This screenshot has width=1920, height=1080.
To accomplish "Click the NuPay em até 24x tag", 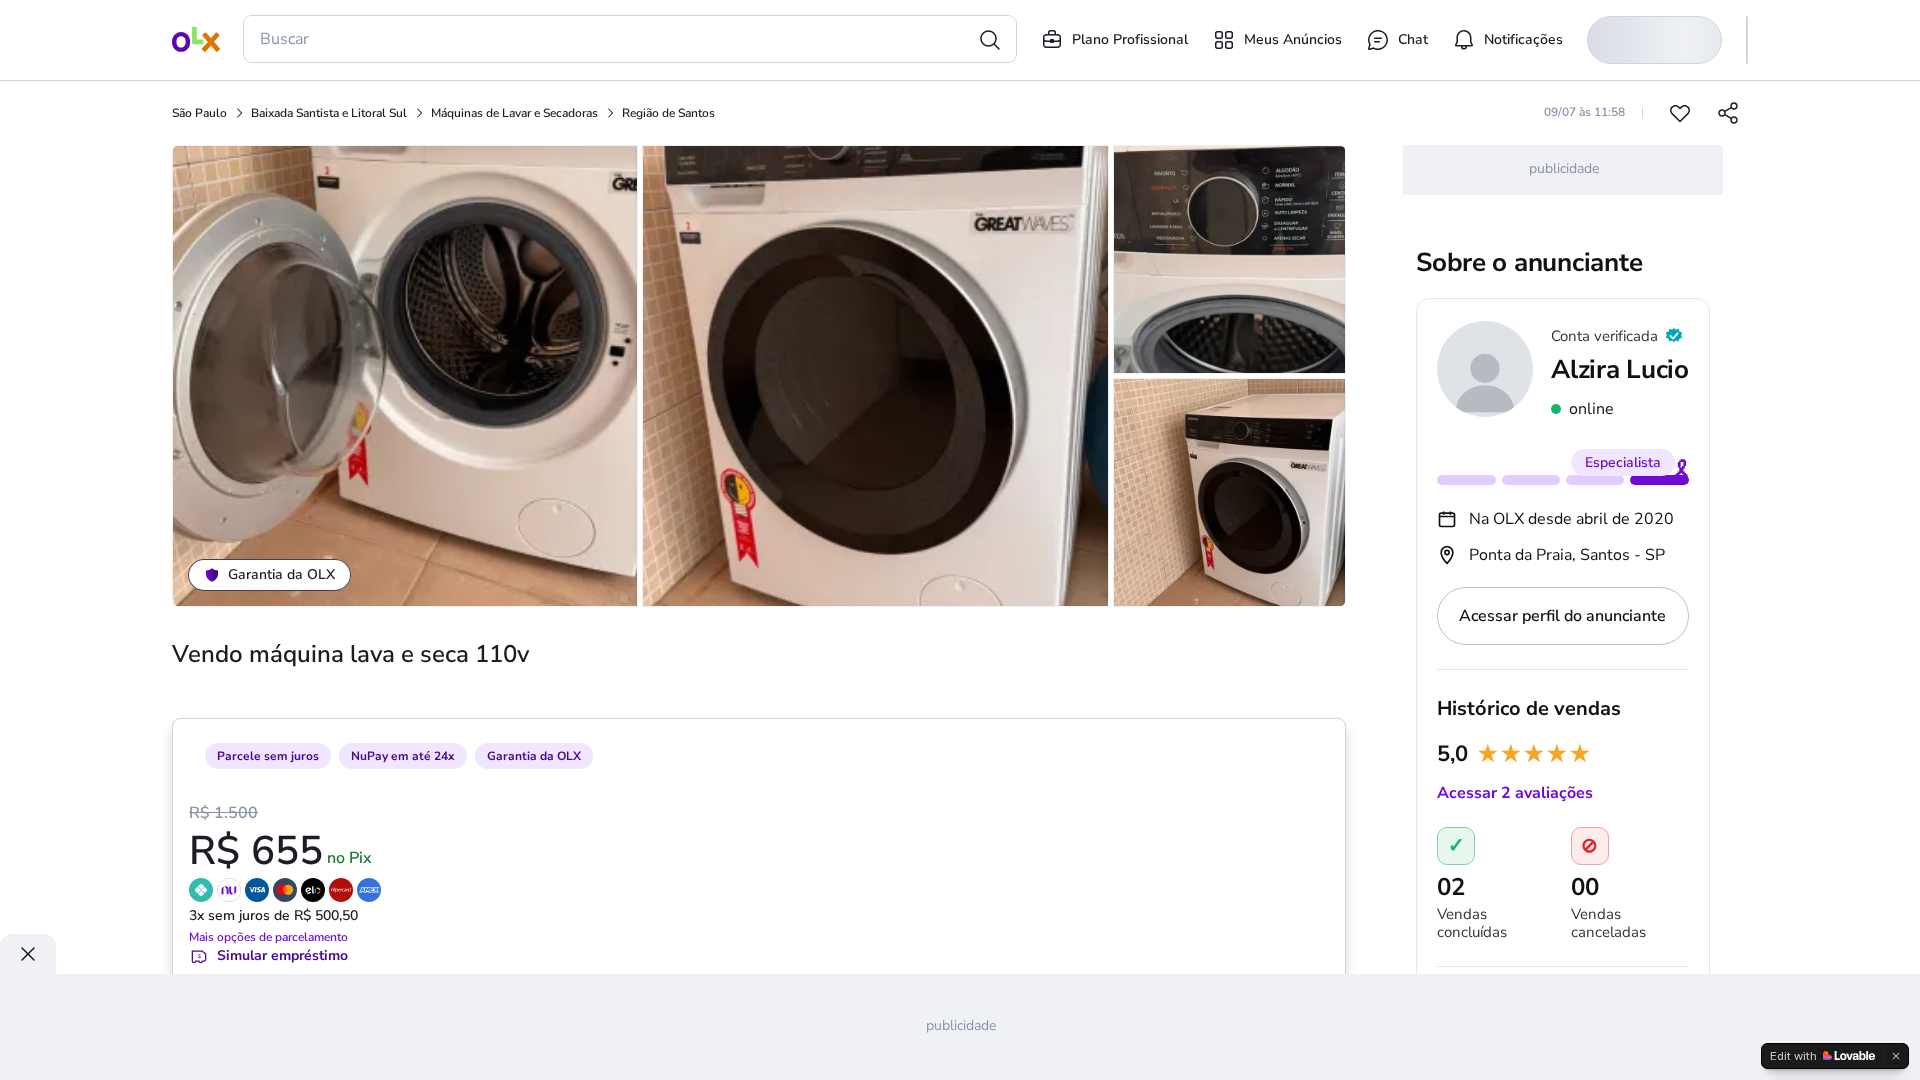I will click(x=402, y=756).
